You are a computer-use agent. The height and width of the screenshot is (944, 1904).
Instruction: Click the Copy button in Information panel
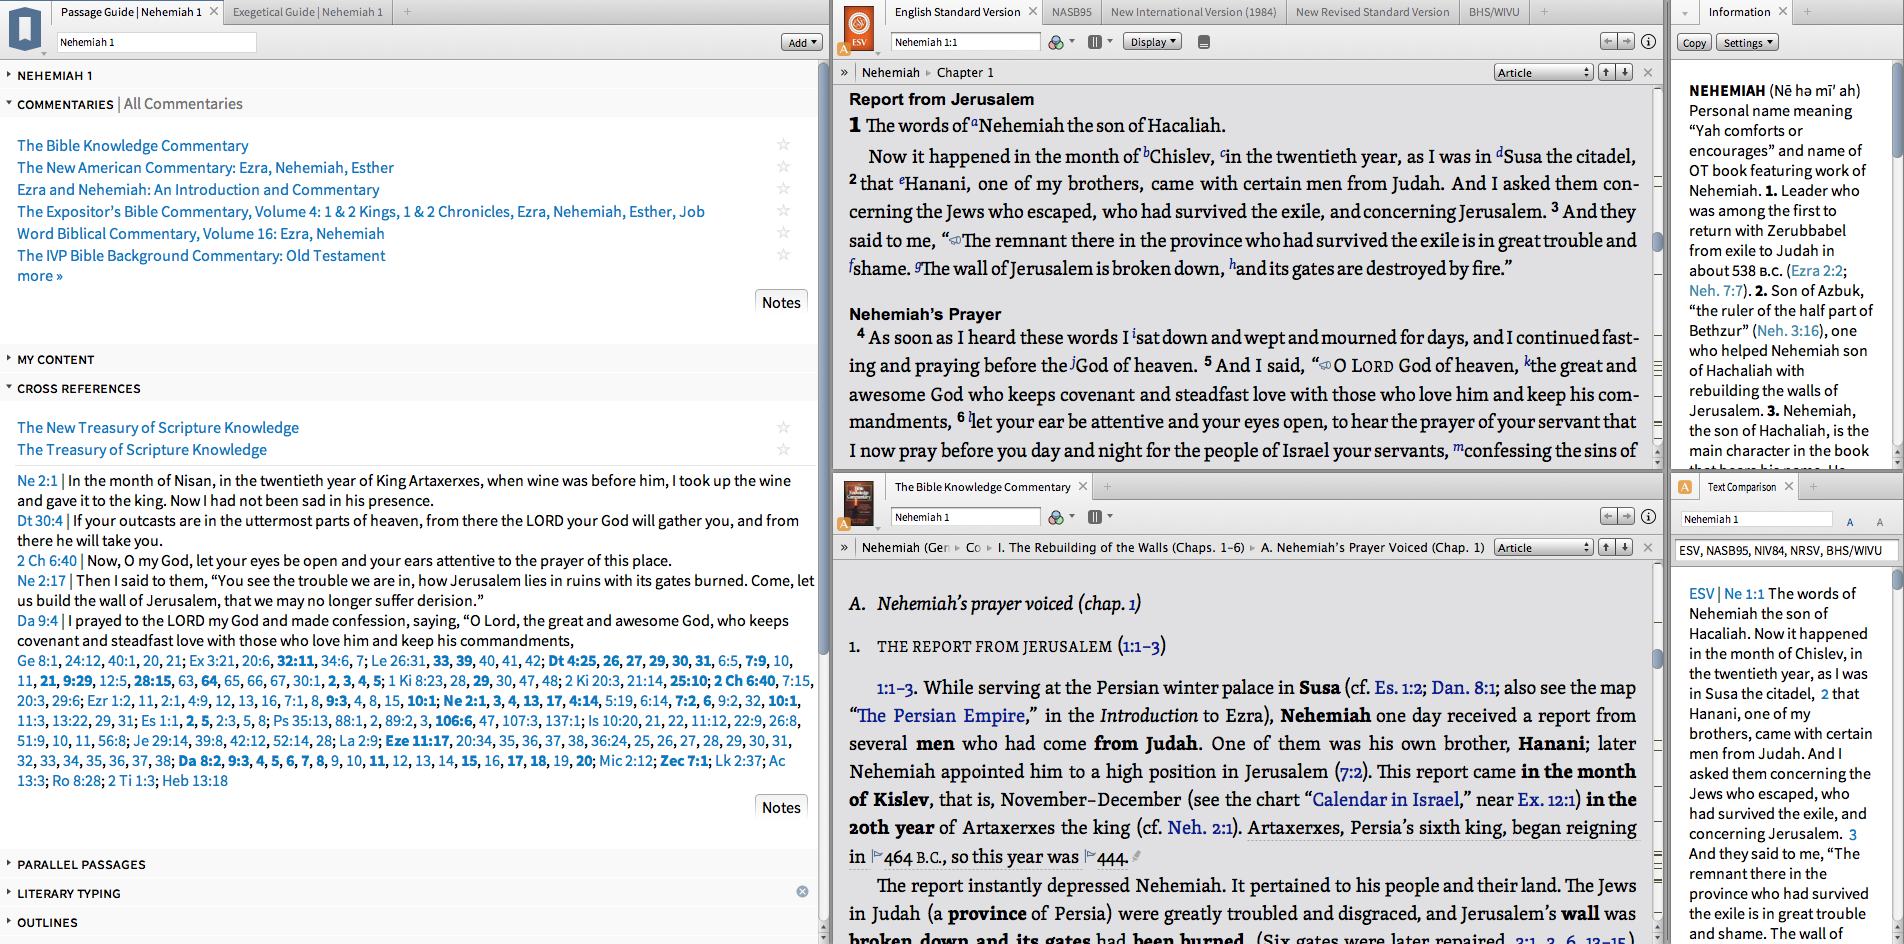pos(1694,43)
